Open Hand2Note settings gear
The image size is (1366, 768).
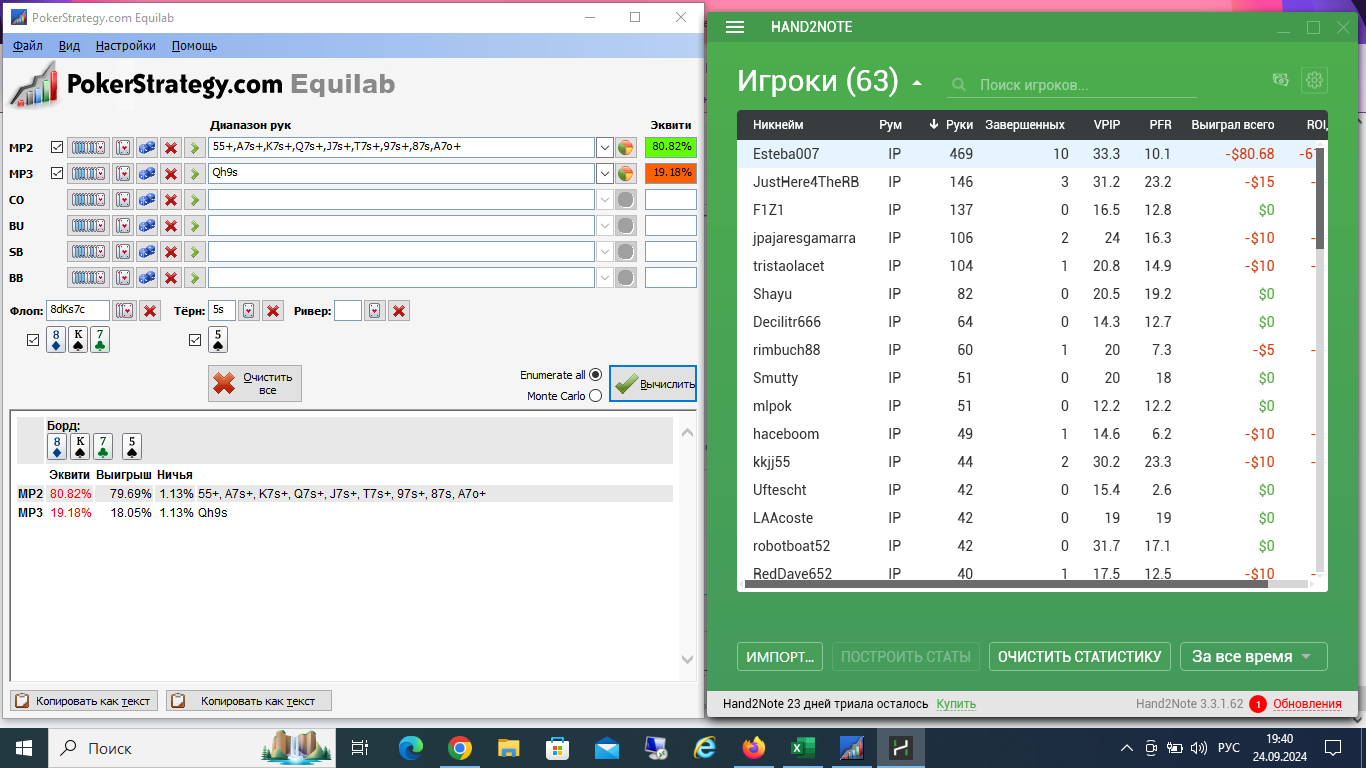pos(1314,80)
